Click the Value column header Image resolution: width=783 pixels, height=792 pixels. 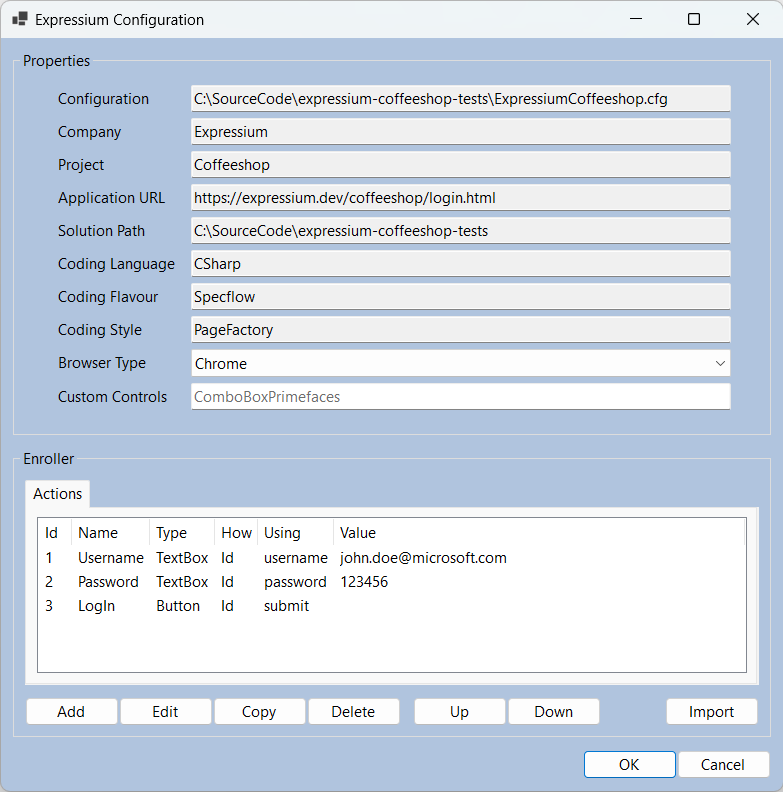coord(539,532)
